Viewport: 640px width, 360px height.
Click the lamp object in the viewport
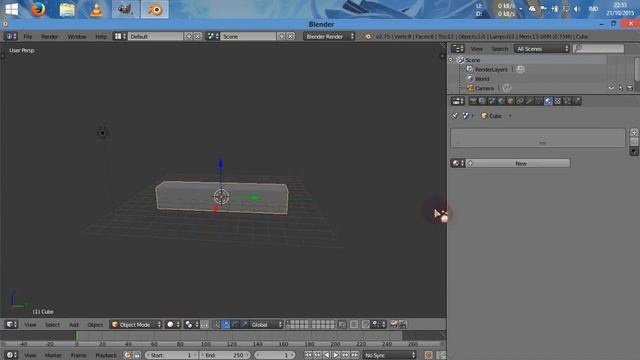[x=102, y=133]
